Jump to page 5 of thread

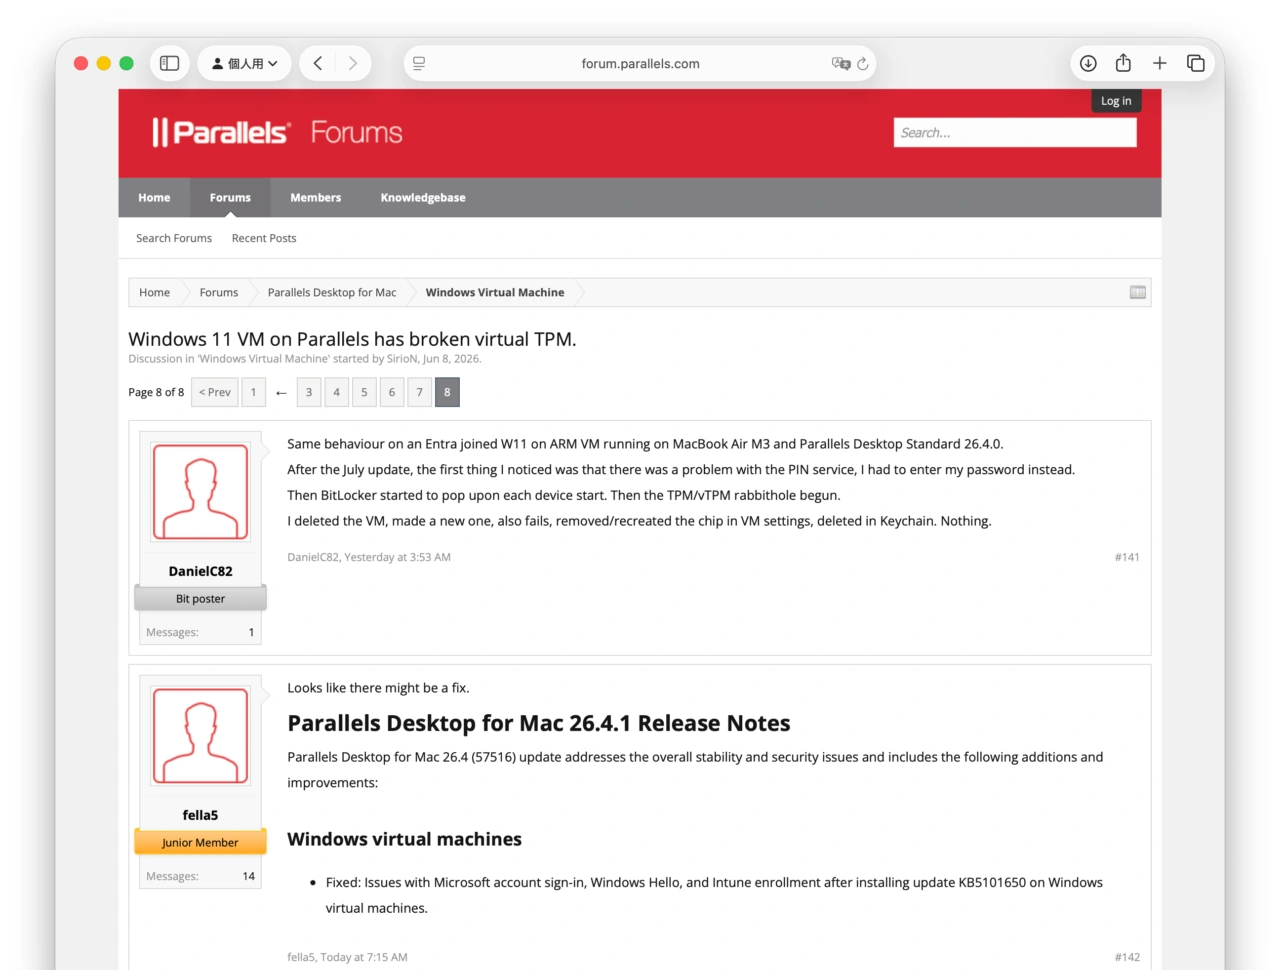(364, 392)
